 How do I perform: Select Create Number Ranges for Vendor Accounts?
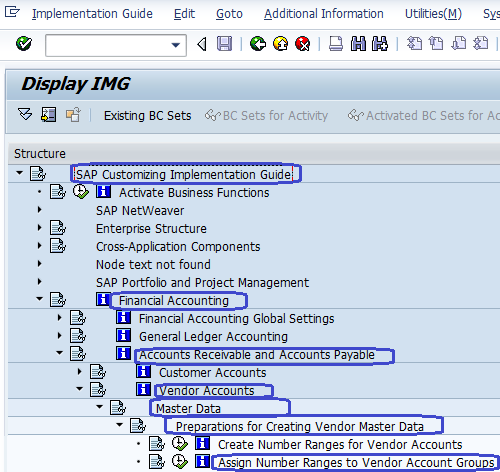coord(340,445)
